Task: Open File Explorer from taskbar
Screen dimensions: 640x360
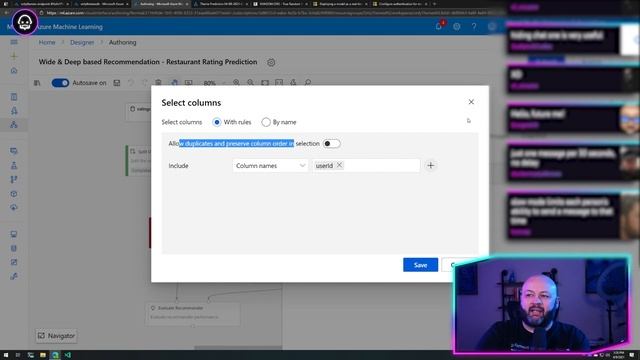Action: click(43, 355)
